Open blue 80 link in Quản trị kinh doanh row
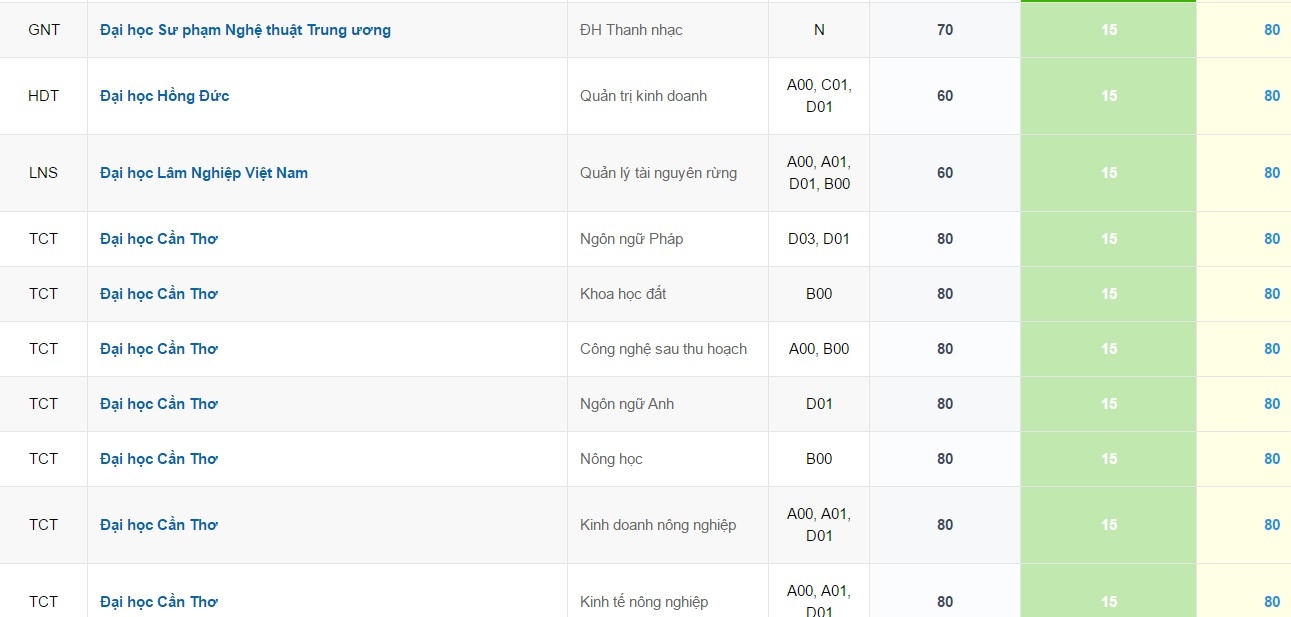 click(x=1271, y=96)
